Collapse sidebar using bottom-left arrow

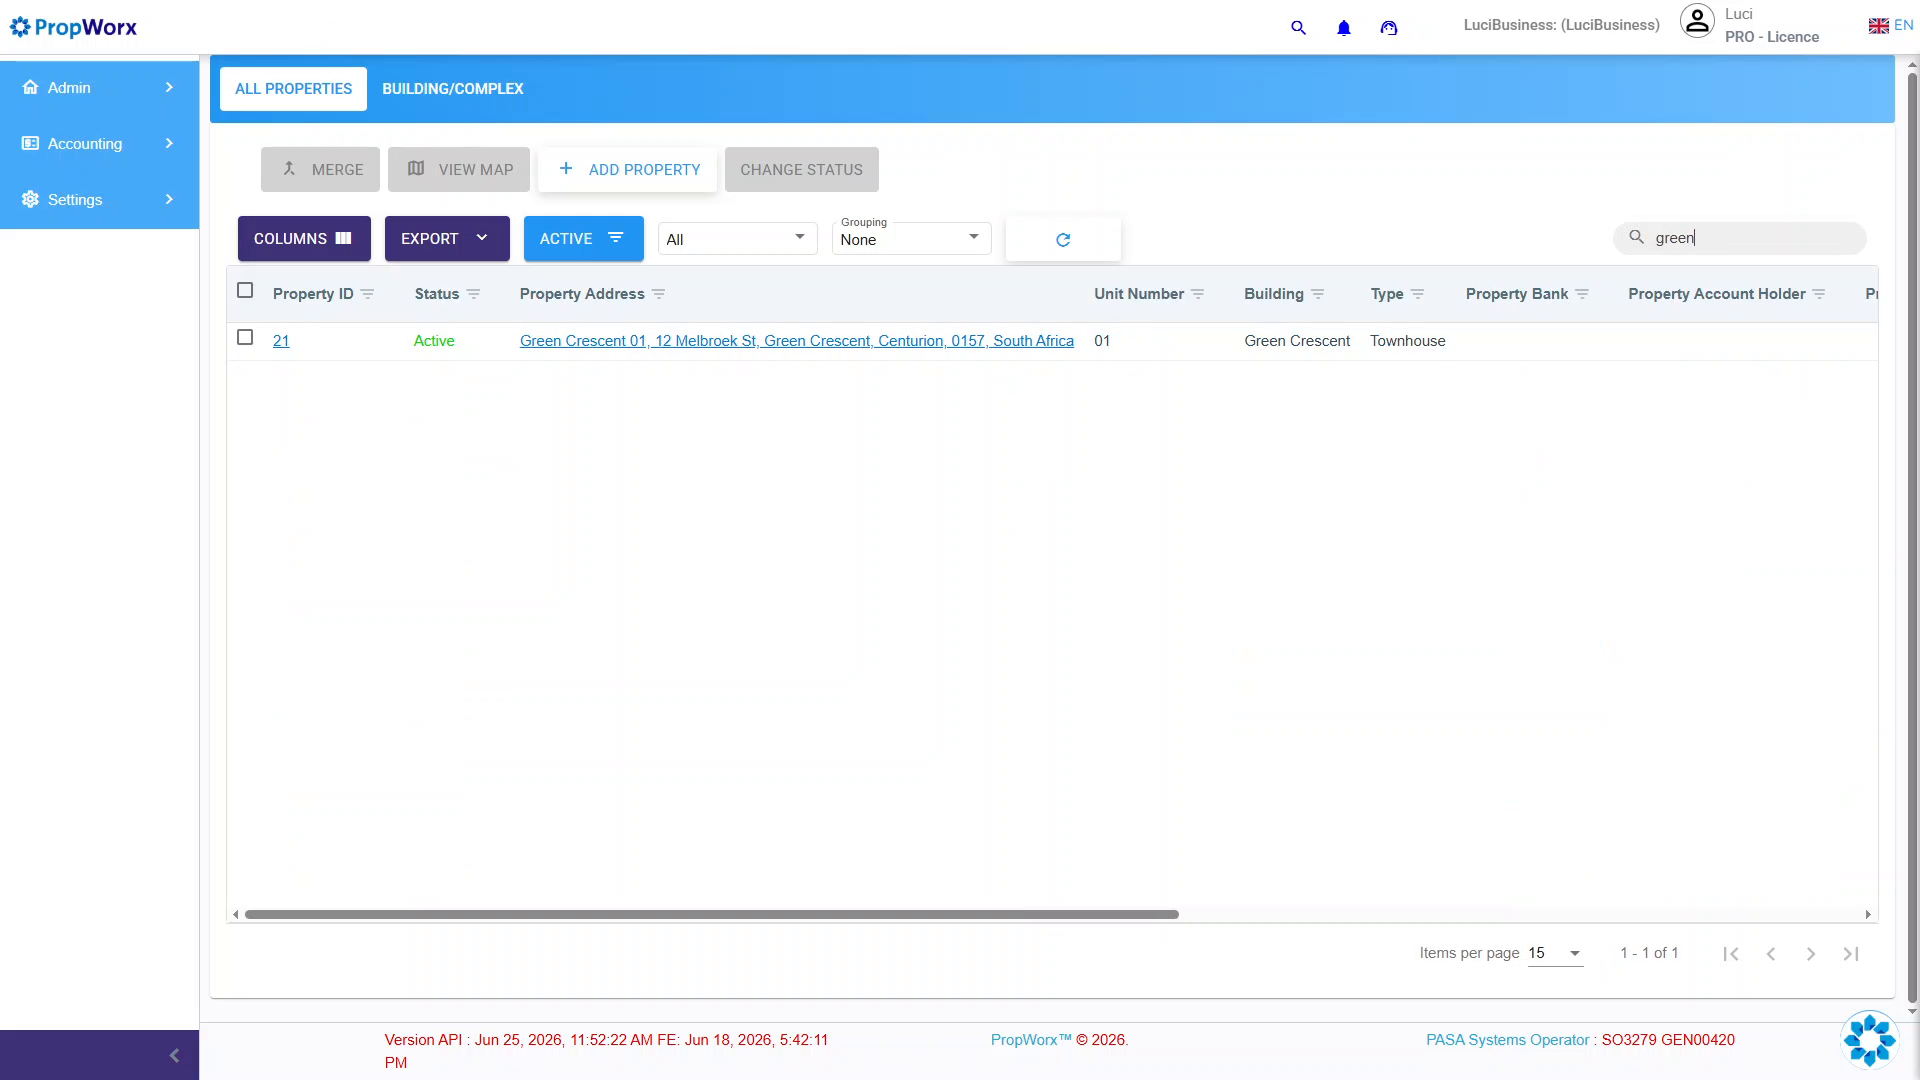pos(174,1055)
